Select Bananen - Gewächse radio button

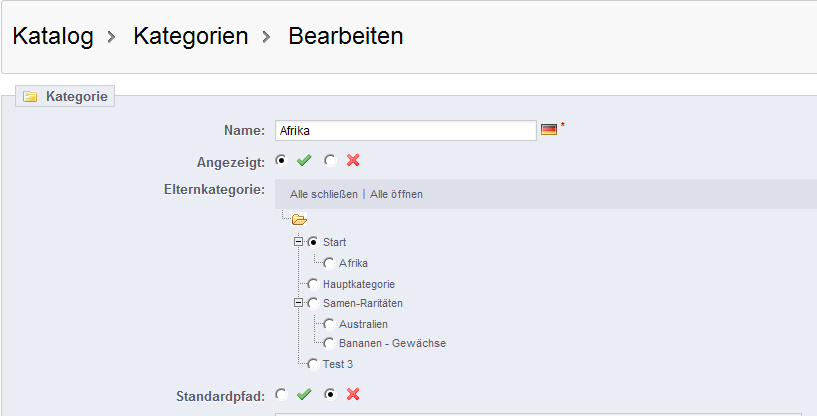(x=329, y=343)
